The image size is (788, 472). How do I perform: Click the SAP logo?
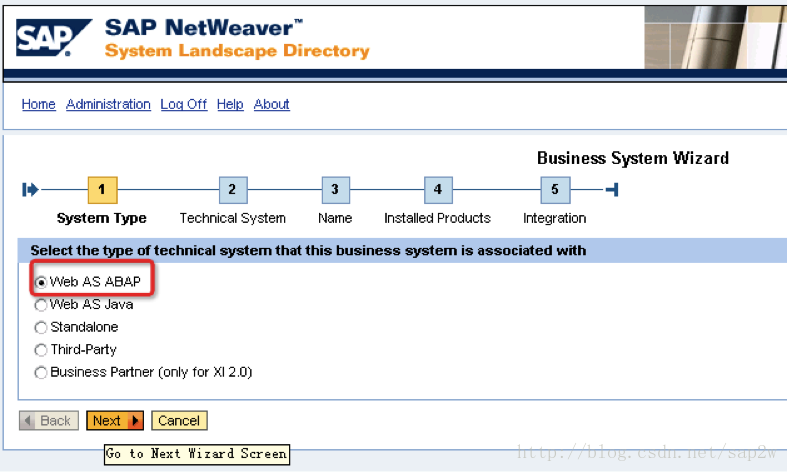pos(54,38)
